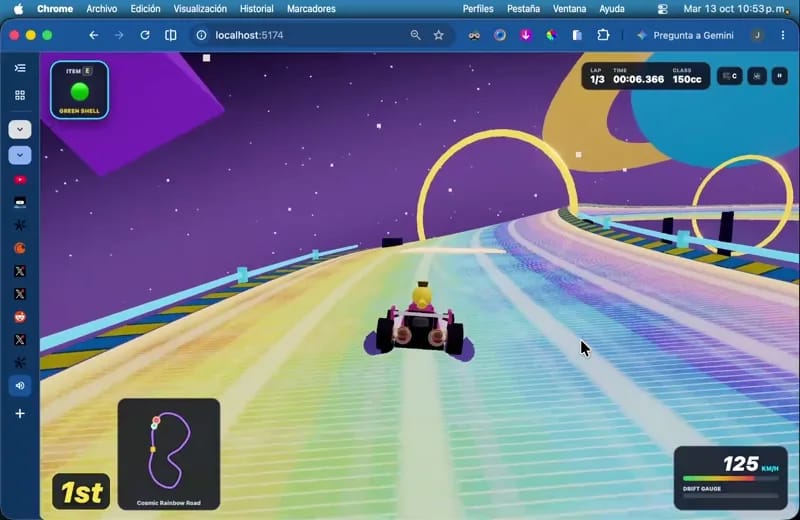Open the Marcadores menu
800x520 pixels.
pos(311,9)
